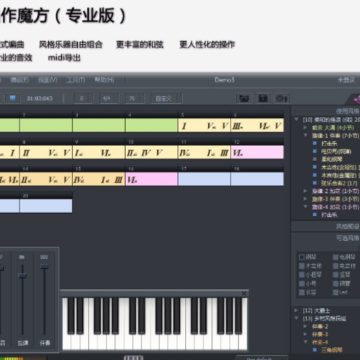Screen dimensions: 360x360
Task: Click the floppy disk save icon
Action: [263, 98]
